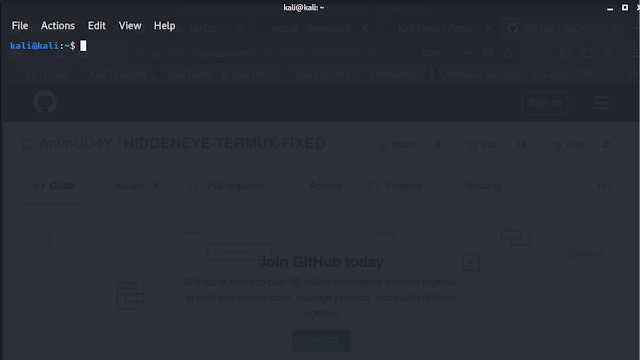The width and height of the screenshot is (640, 360).
Task: Click the Watch button on the repository
Action: coord(398,145)
